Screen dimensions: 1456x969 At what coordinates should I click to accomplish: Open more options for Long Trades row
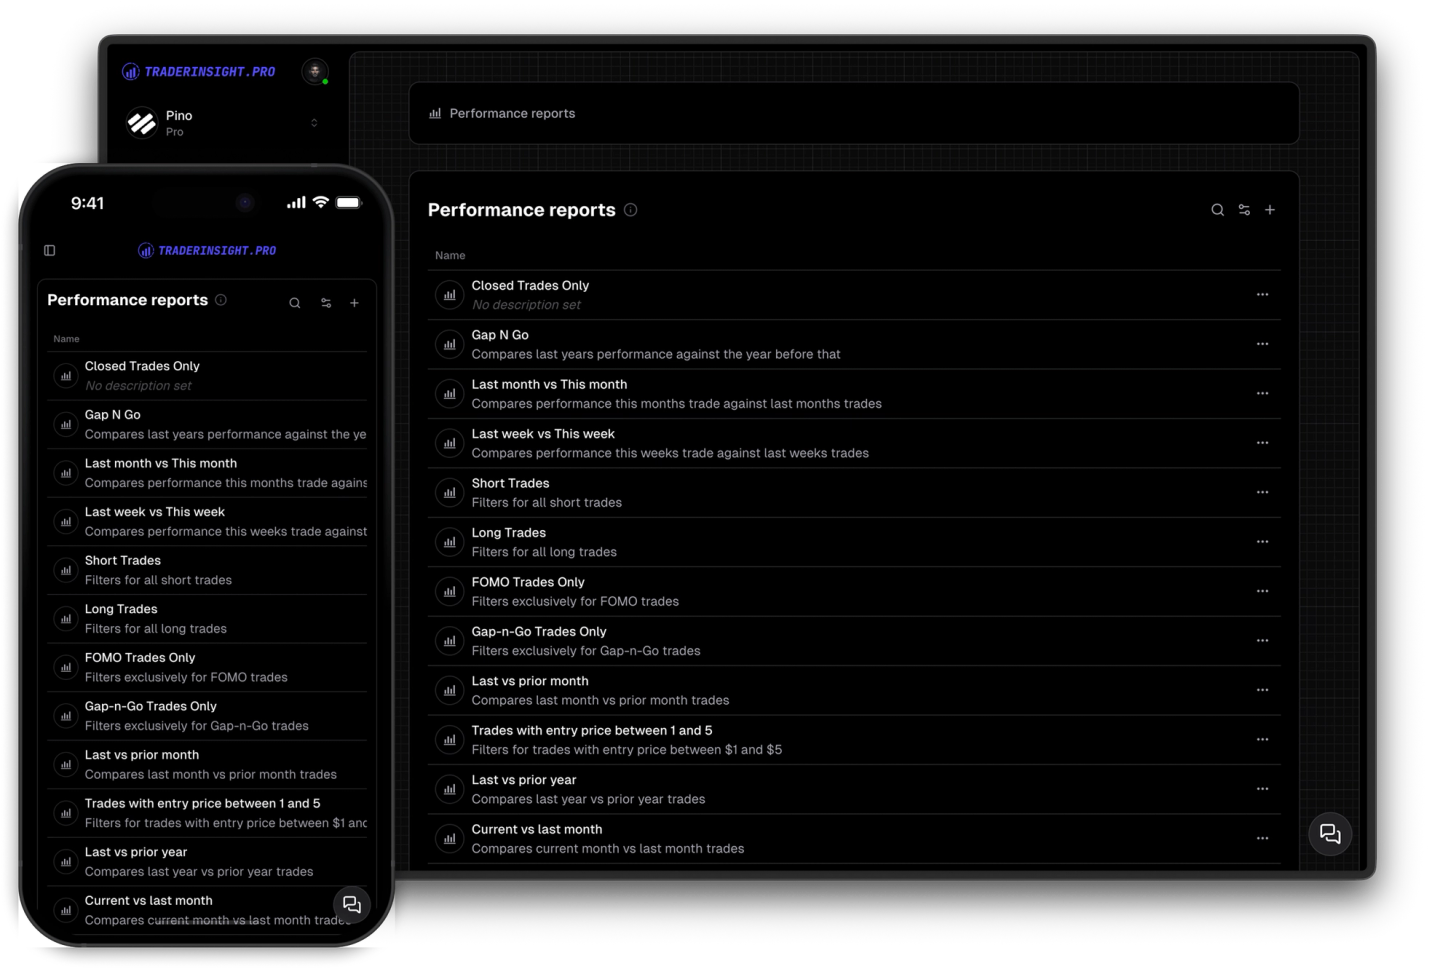(x=1263, y=542)
